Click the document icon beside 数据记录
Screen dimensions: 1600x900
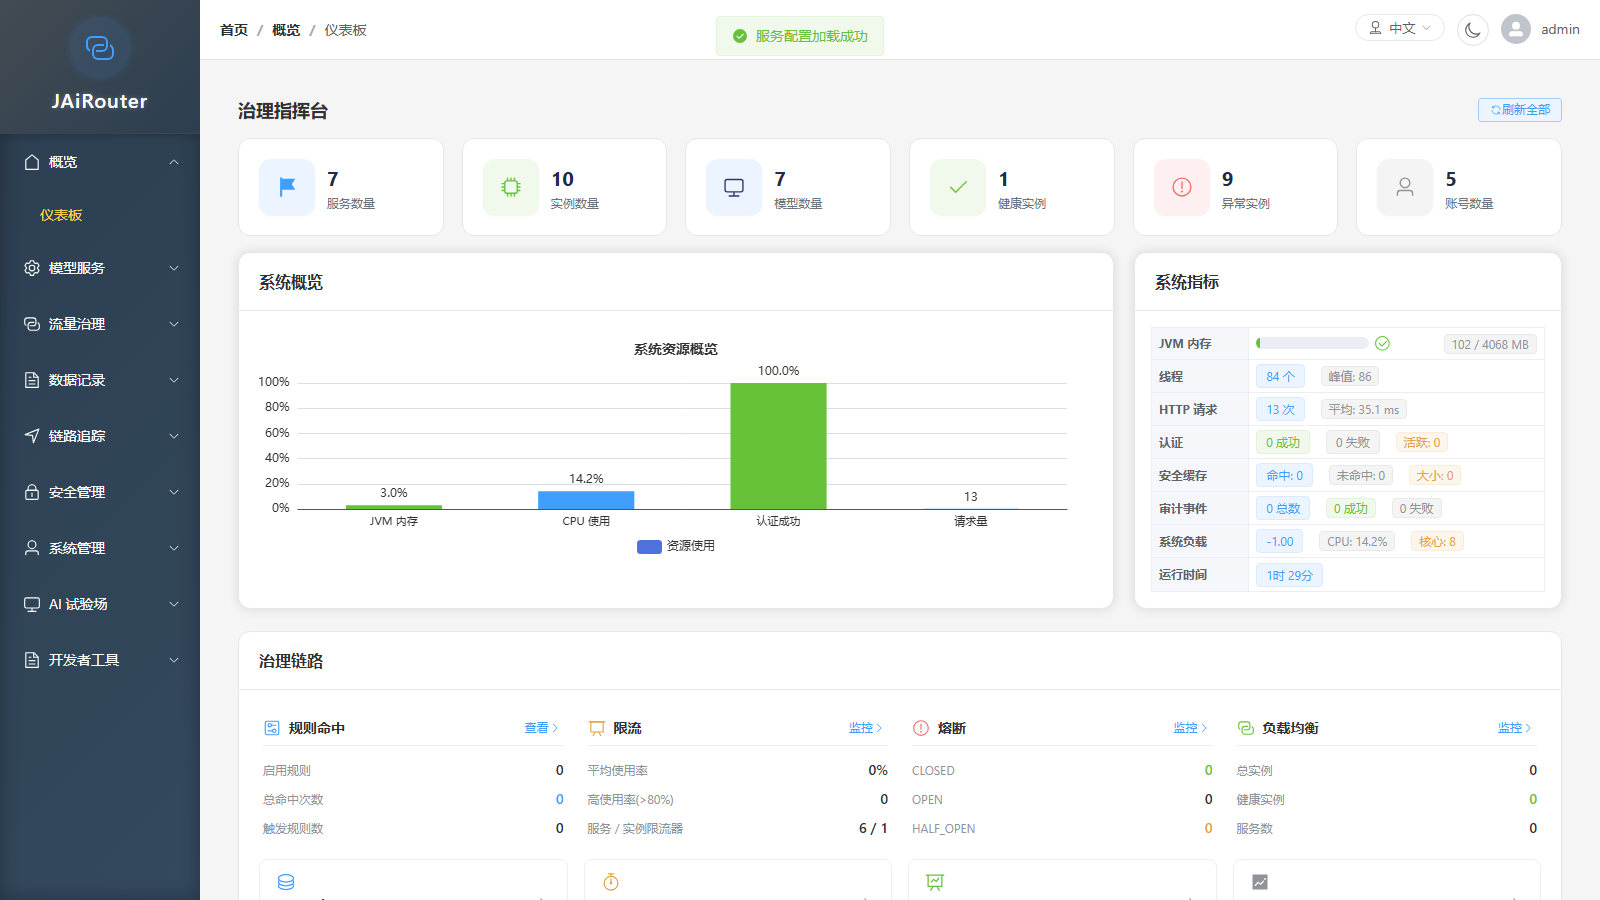click(x=32, y=380)
